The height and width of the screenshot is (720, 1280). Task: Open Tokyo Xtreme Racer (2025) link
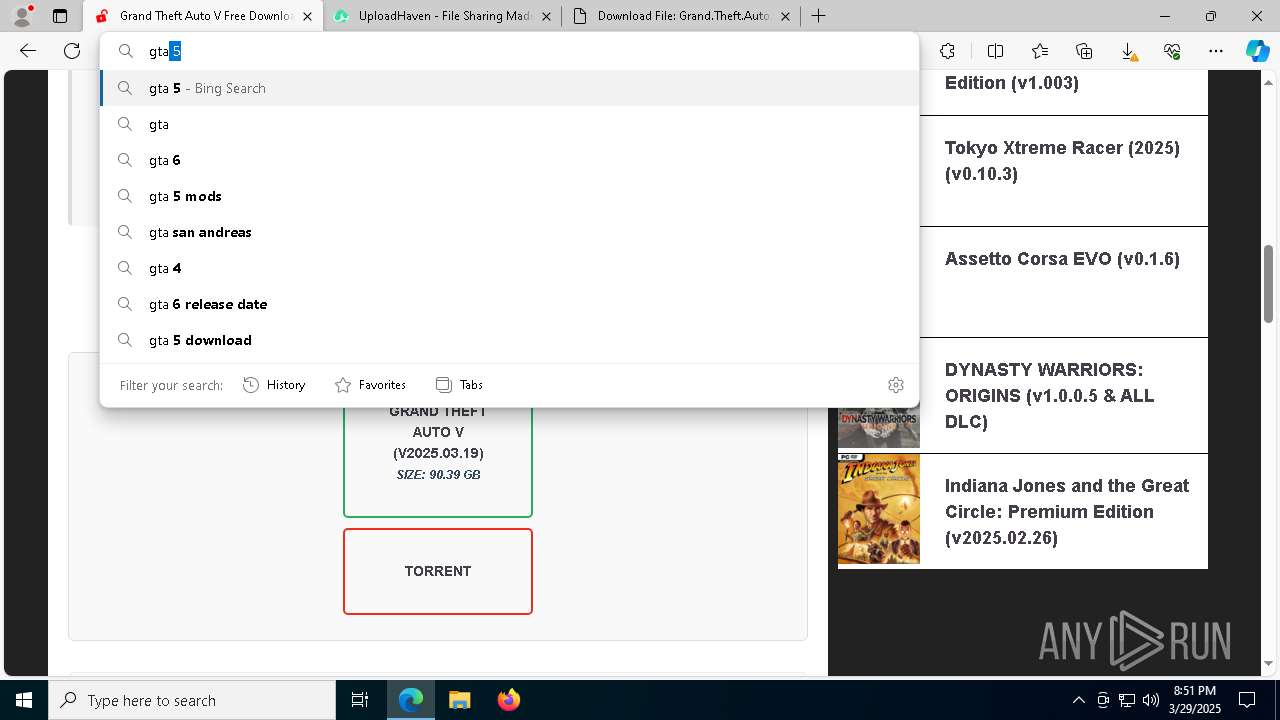click(1062, 161)
